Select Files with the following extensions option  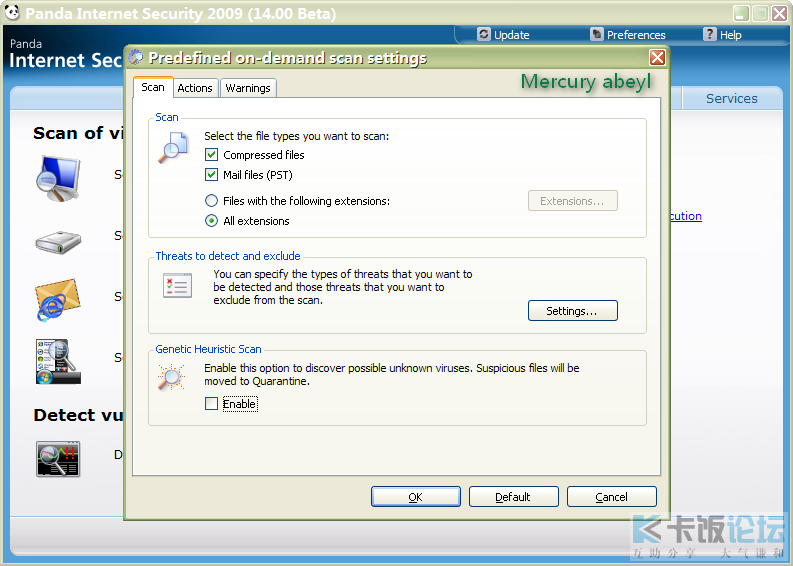point(211,201)
